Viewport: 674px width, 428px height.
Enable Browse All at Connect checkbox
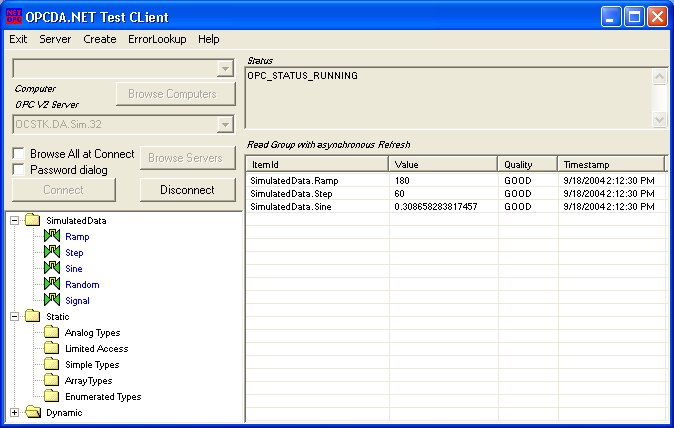click(19, 154)
